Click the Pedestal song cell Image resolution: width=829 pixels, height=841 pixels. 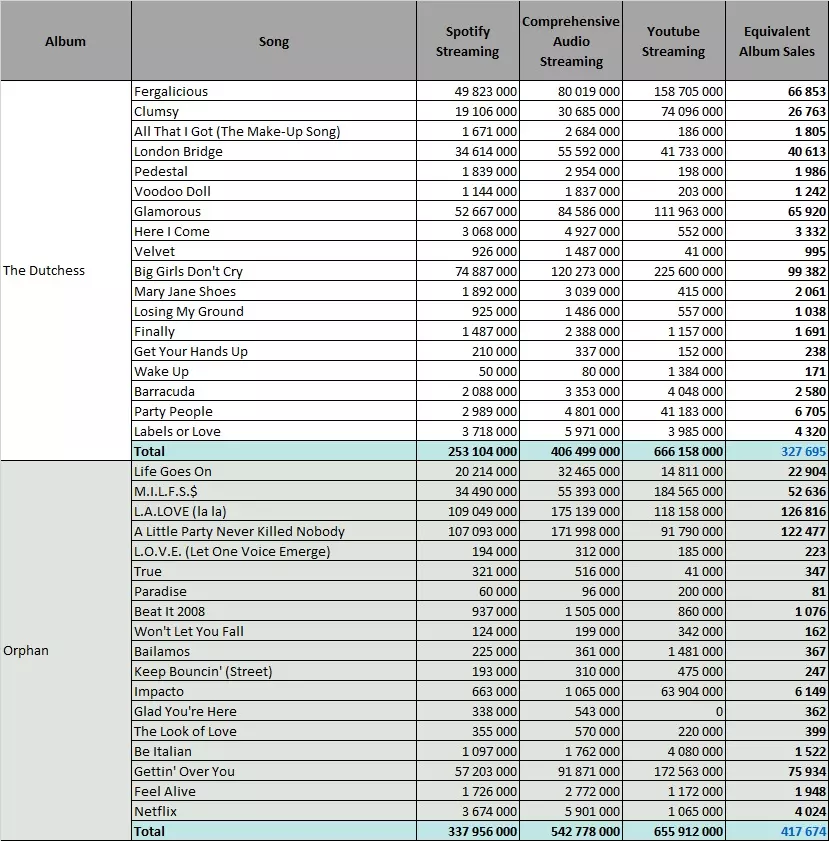tap(273, 171)
